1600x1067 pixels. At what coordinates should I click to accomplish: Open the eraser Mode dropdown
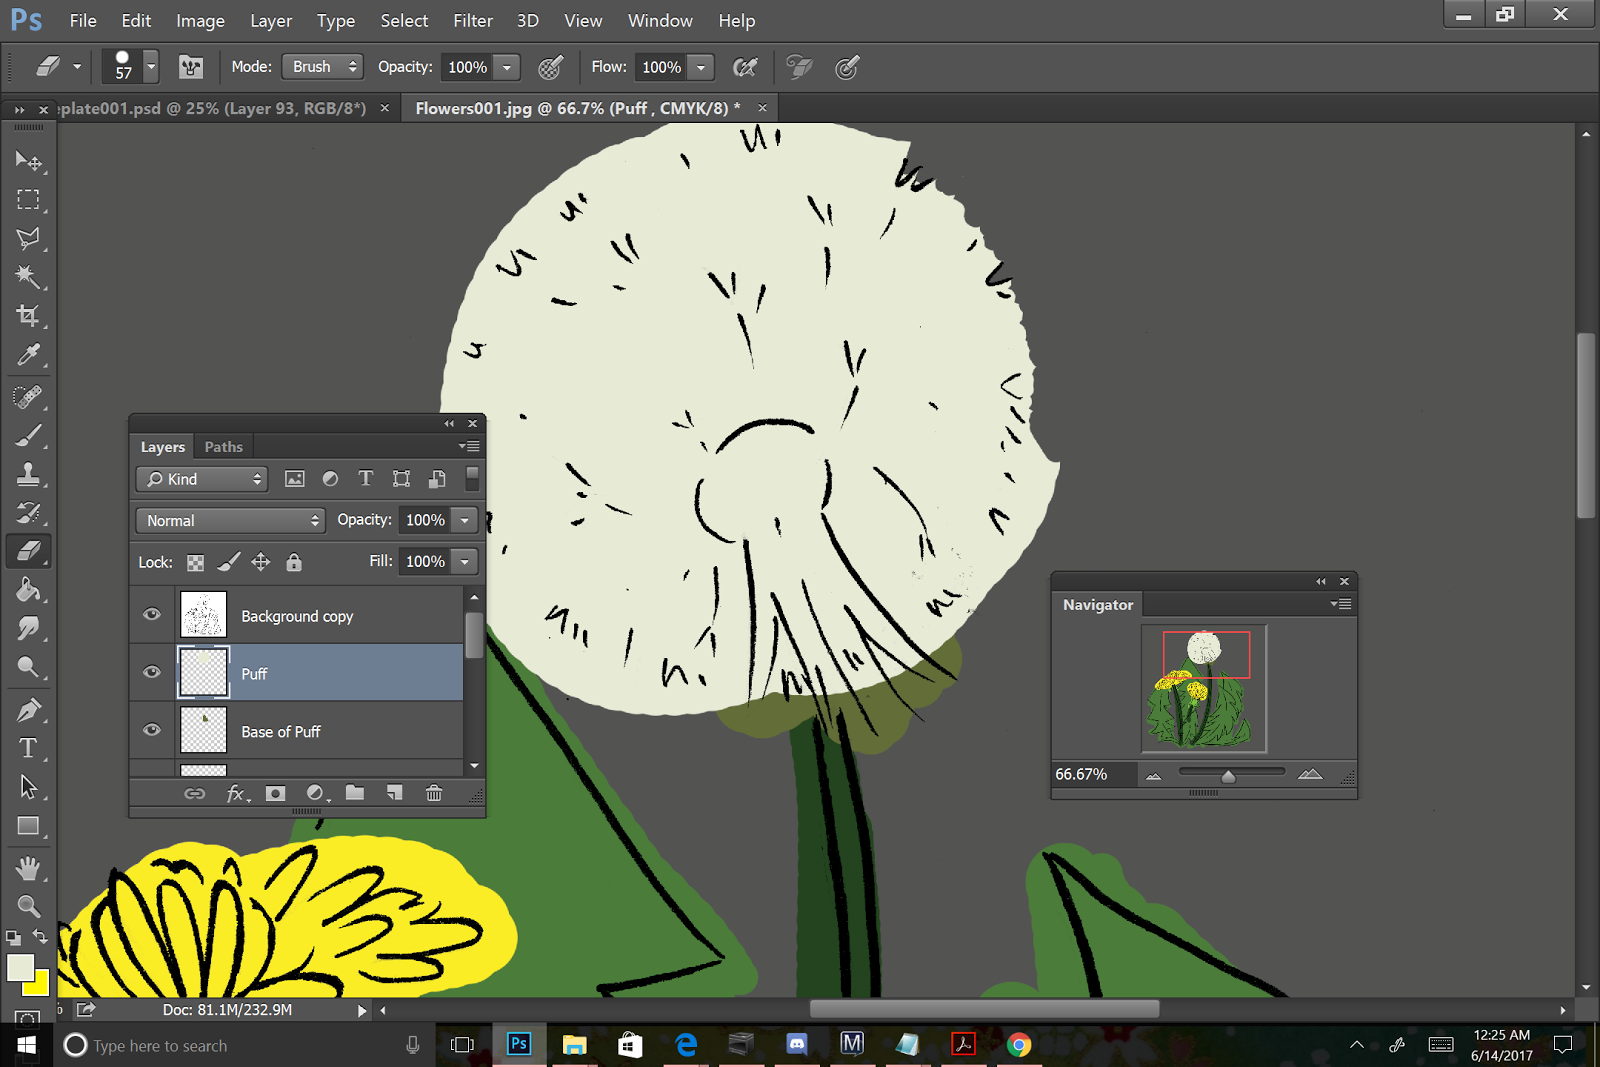(322, 67)
